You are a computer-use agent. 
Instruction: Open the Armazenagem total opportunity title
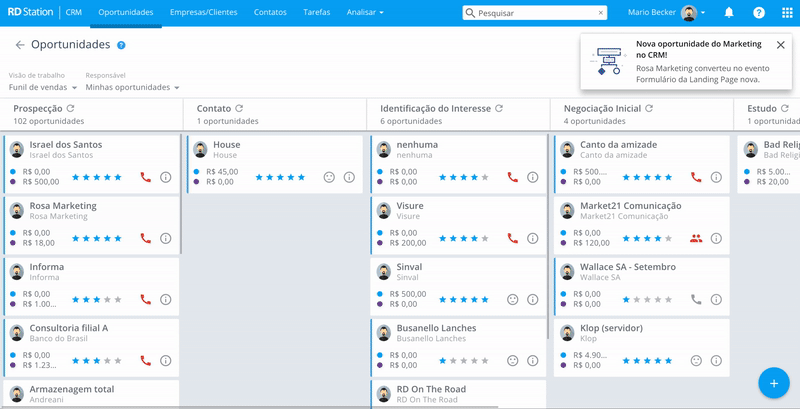[72, 390]
